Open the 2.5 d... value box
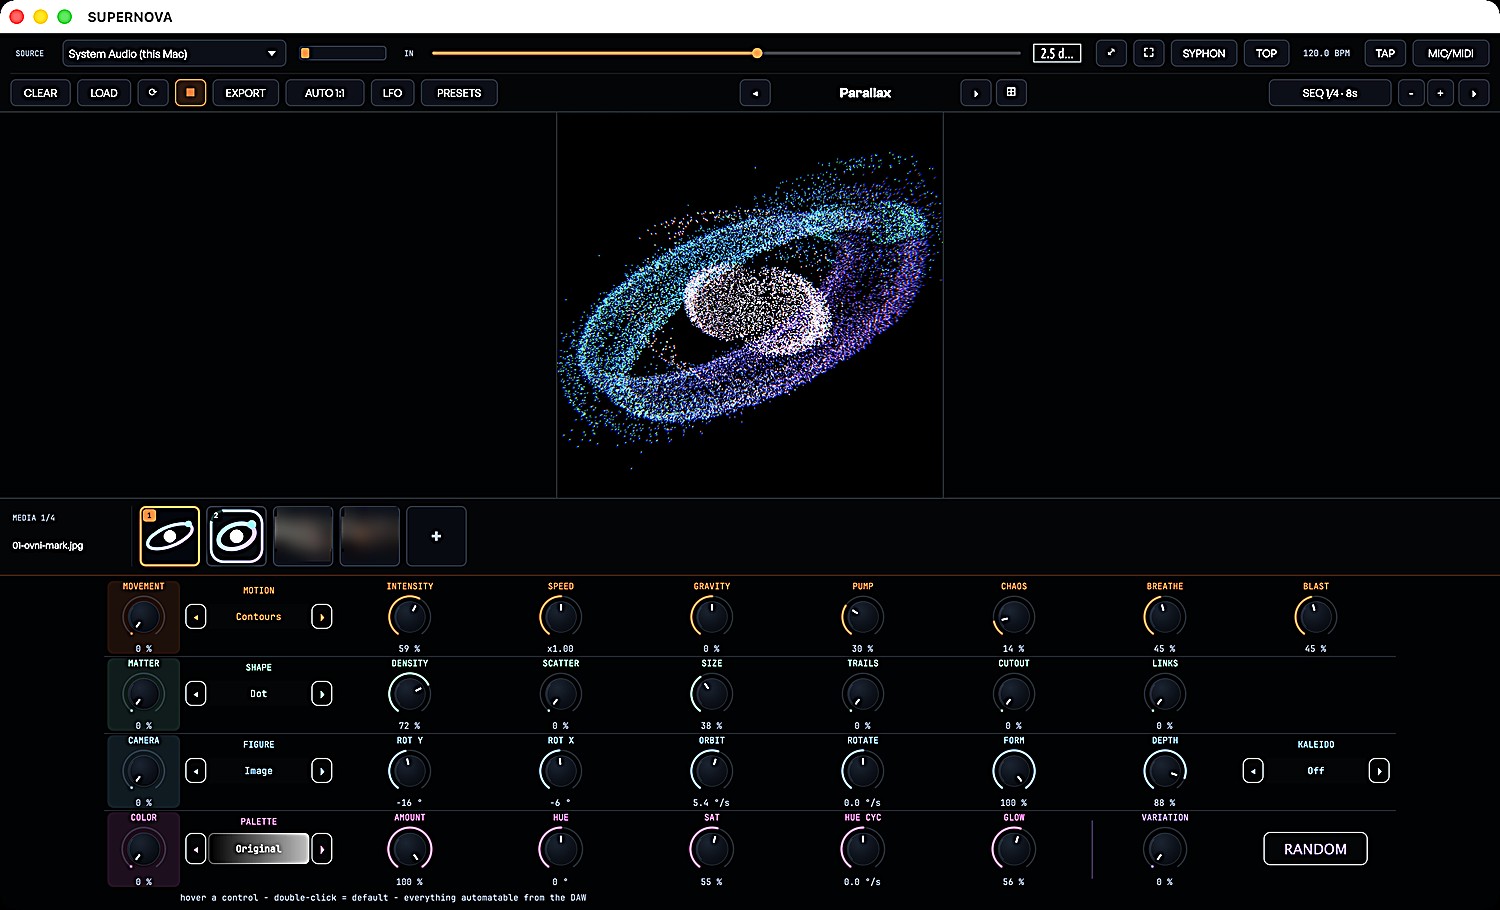This screenshot has height=910, width=1500. tap(1058, 53)
